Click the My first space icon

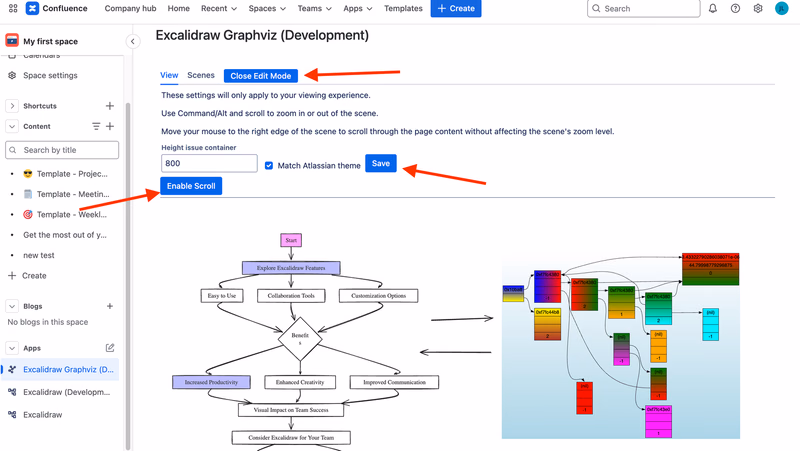pos(12,40)
